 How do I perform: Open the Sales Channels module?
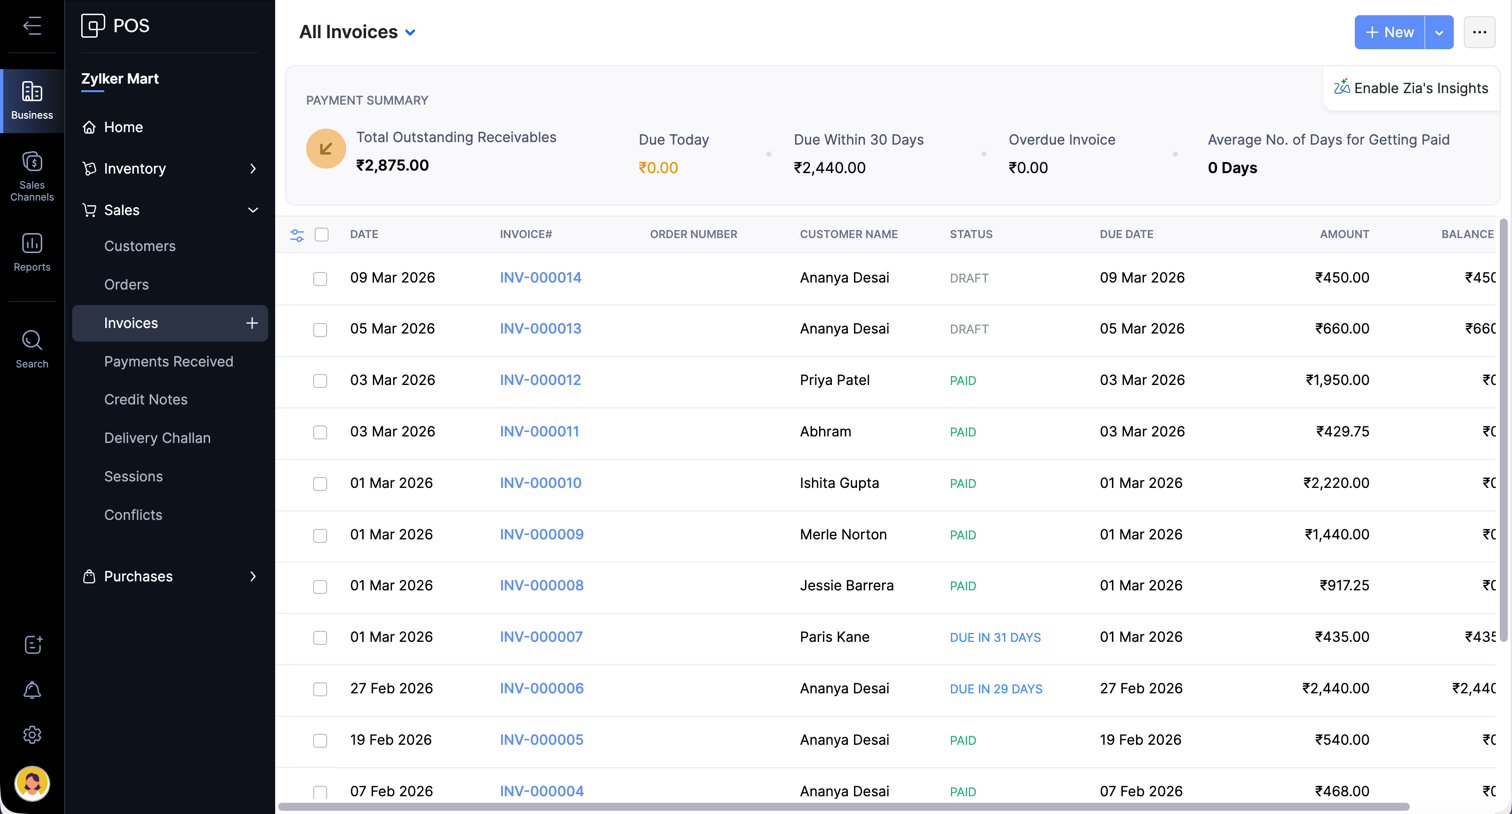[x=32, y=175]
